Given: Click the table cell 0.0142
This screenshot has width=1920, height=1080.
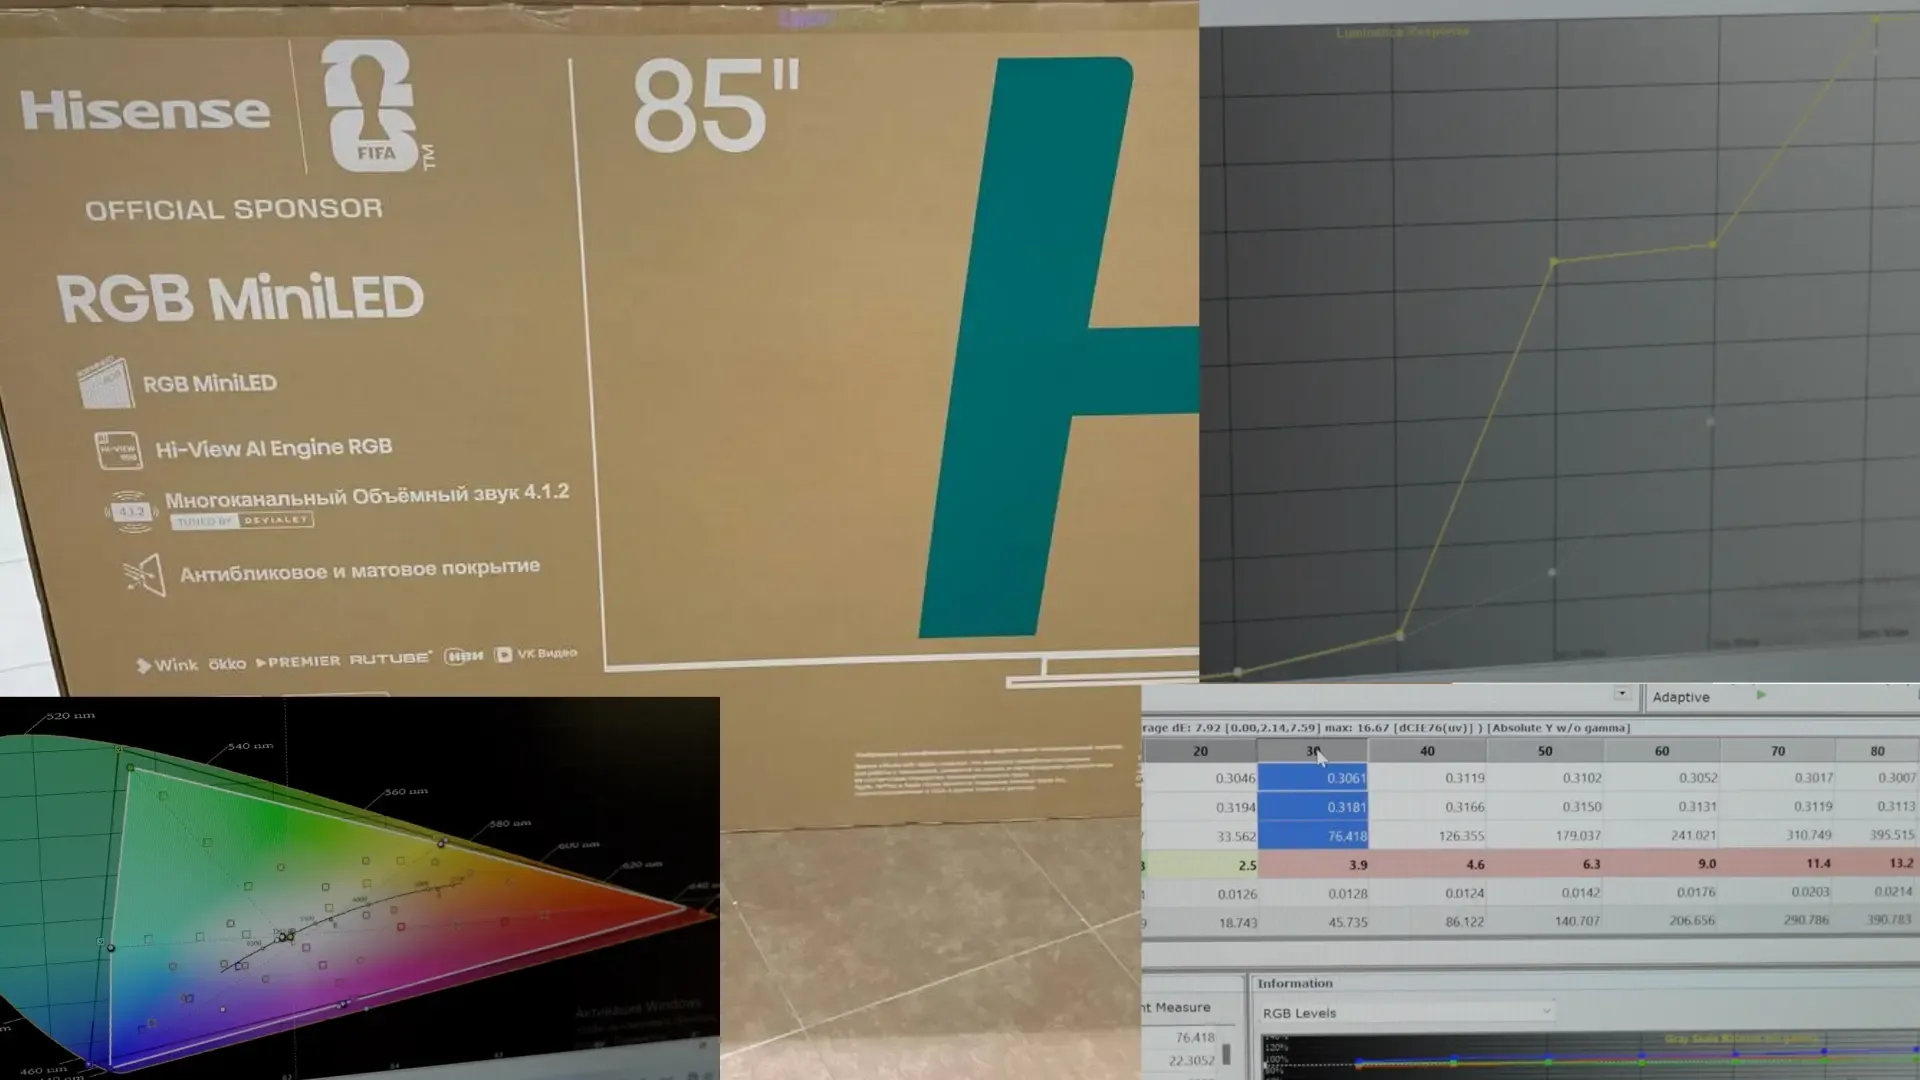Looking at the screenshot, I should pyautogui.click(x=1545, y=893).
